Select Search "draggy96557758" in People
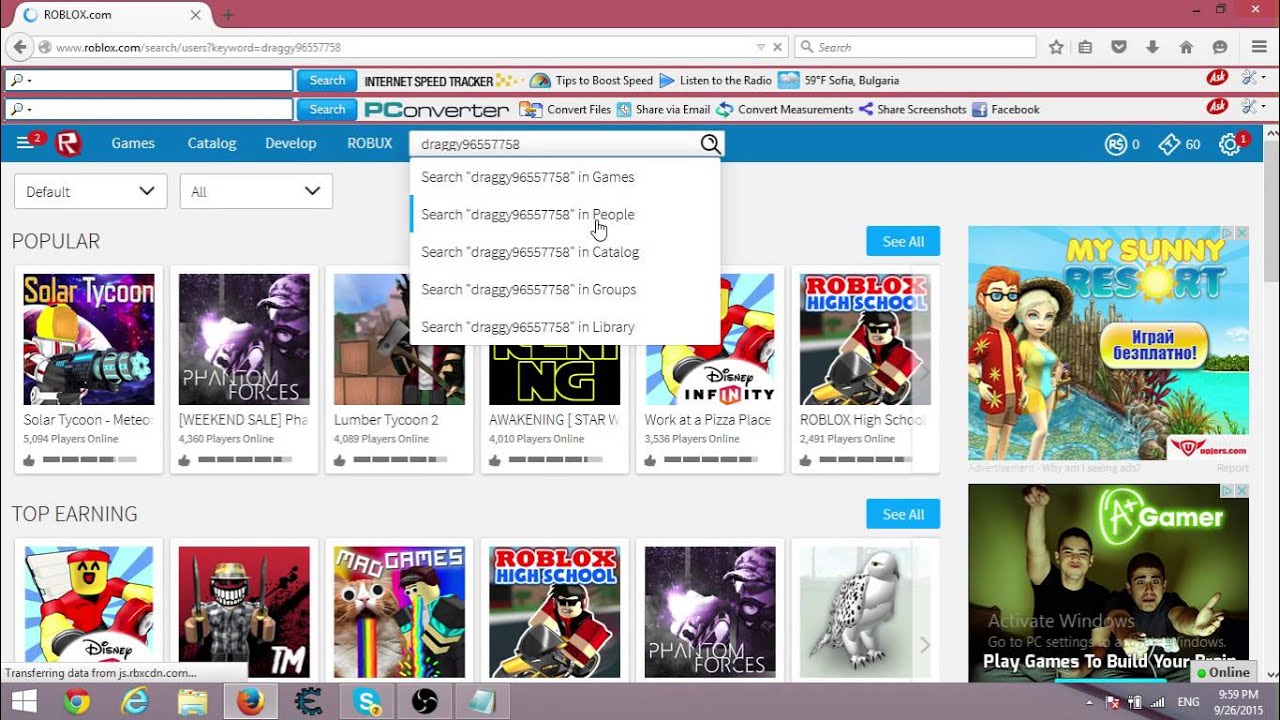This screenshot has width=1280, height=720. 565,214
